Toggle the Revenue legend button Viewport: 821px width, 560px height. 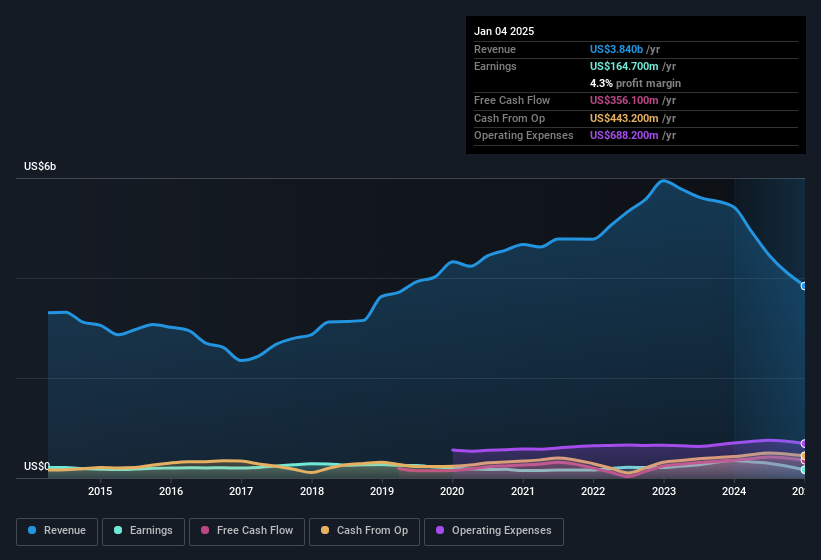coord(57,531)
